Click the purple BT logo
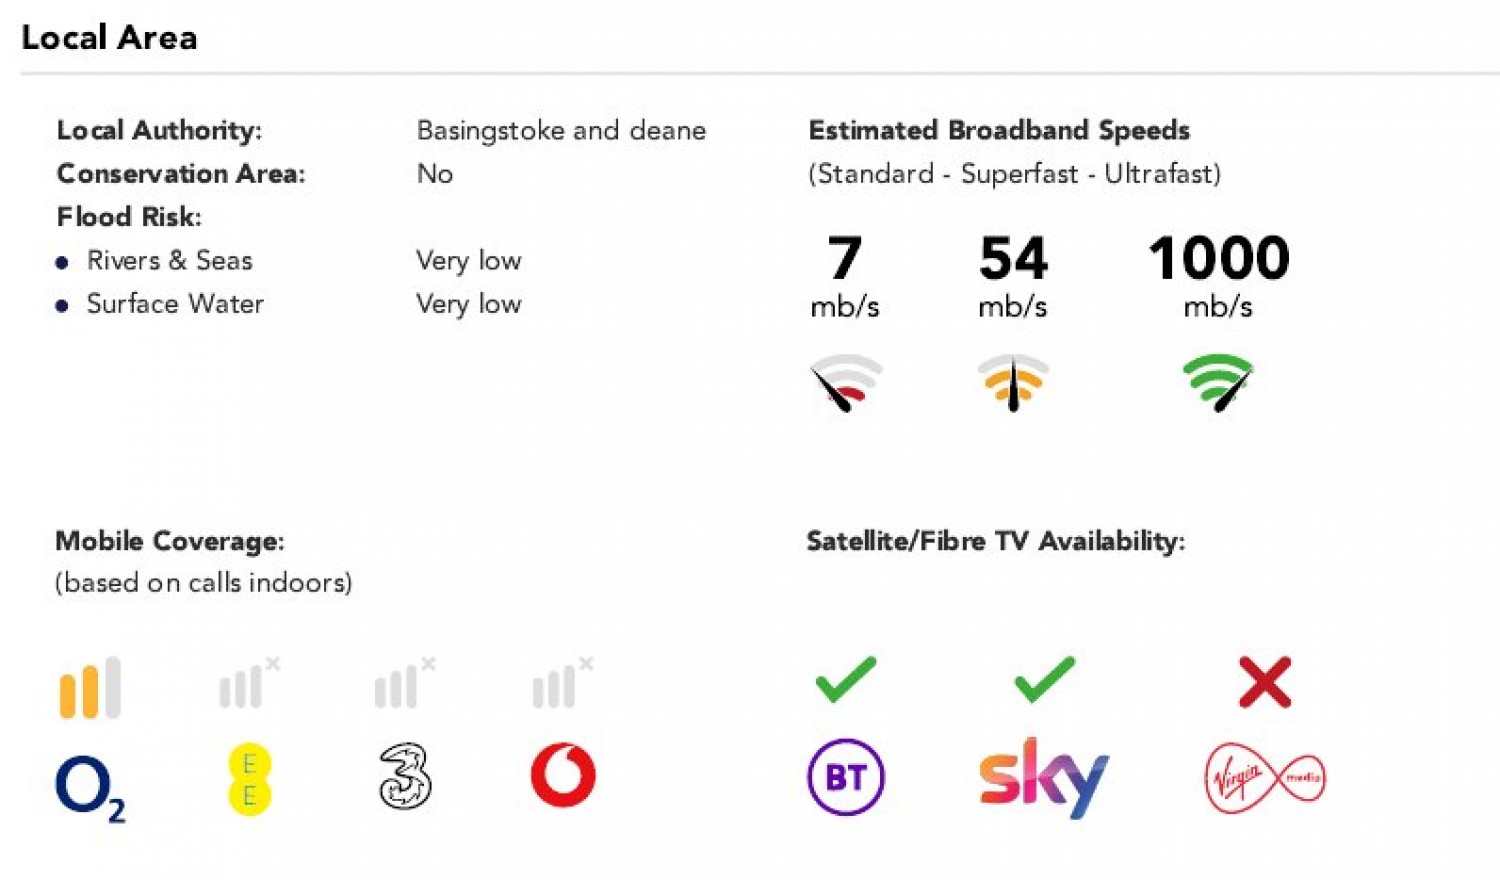This screenshot has height=880, width=1500. click(x=845, y=777)
